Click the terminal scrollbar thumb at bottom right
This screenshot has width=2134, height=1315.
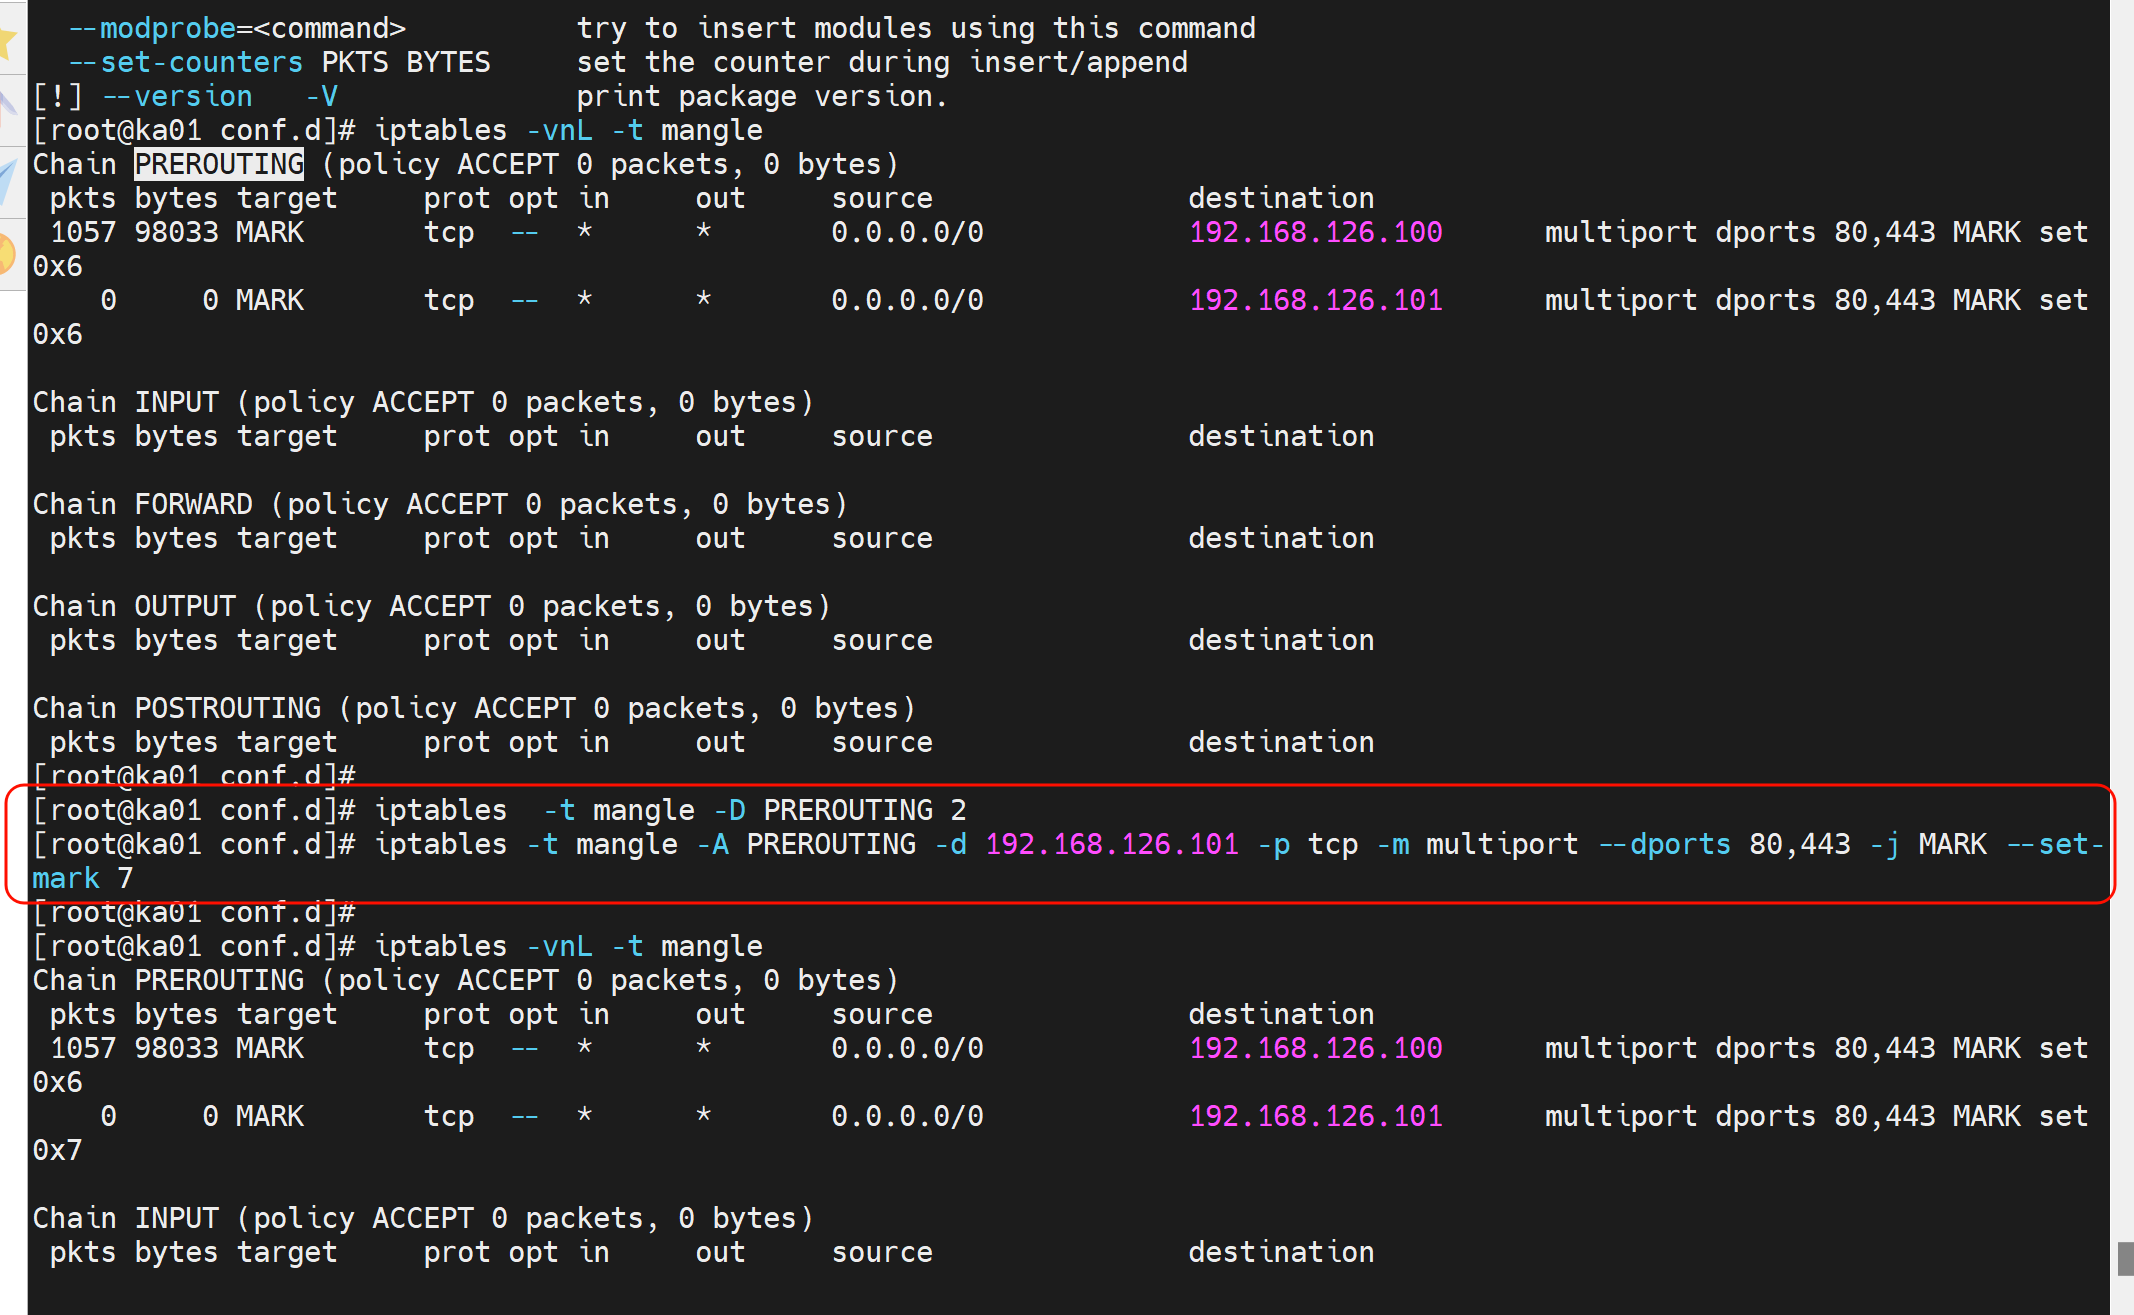point(2125,1258)
